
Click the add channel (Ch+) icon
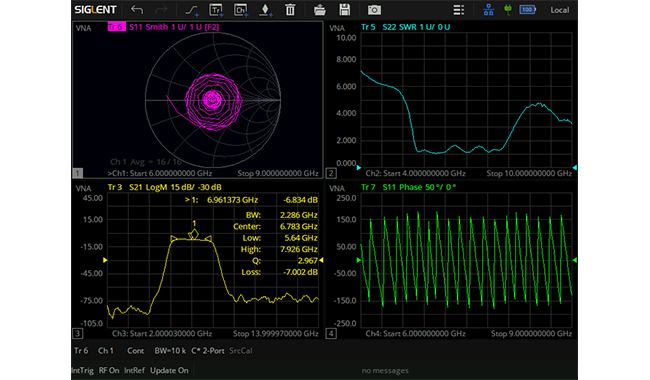241,10
